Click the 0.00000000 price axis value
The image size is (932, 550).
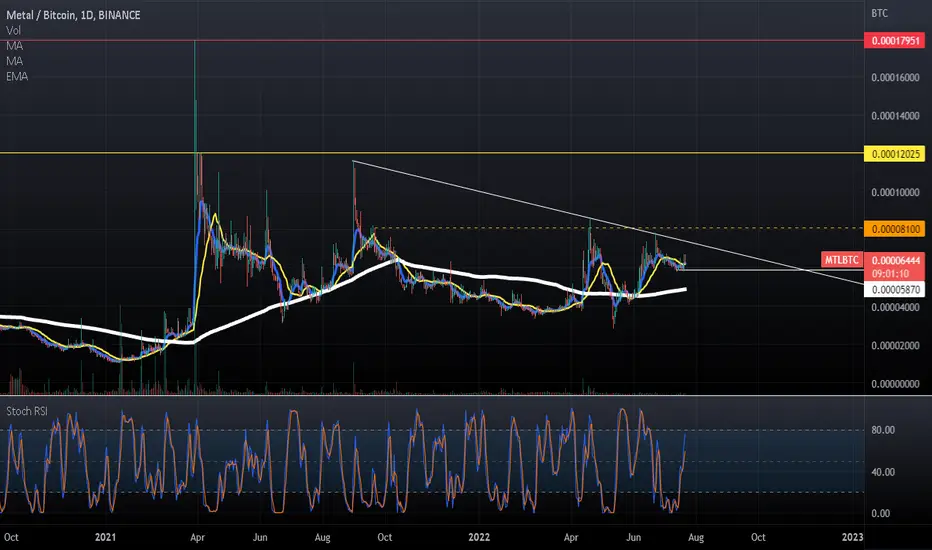895,384
